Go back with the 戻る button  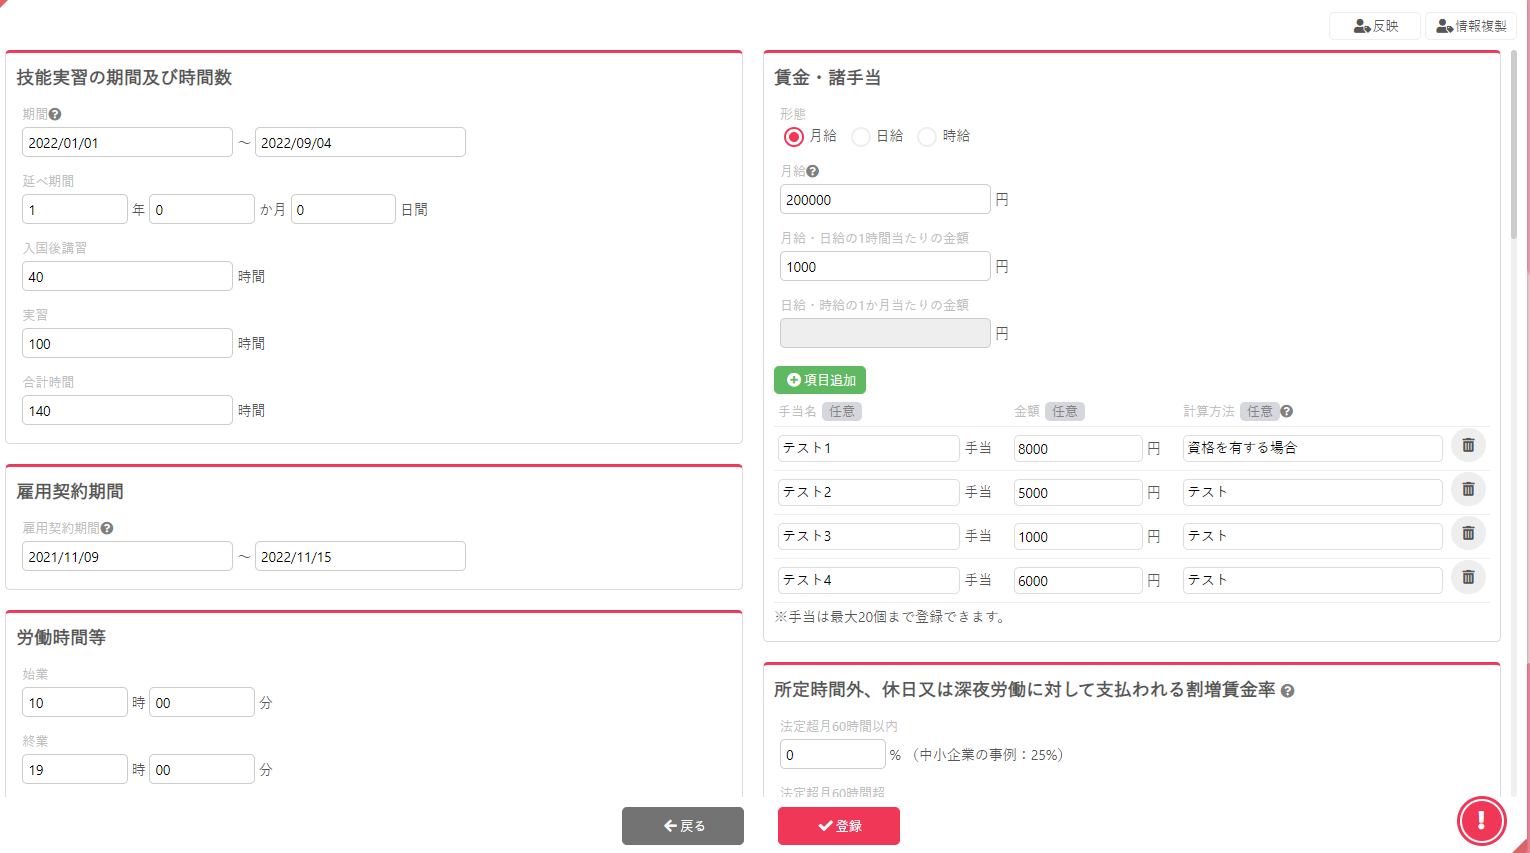tap(683, 826)
